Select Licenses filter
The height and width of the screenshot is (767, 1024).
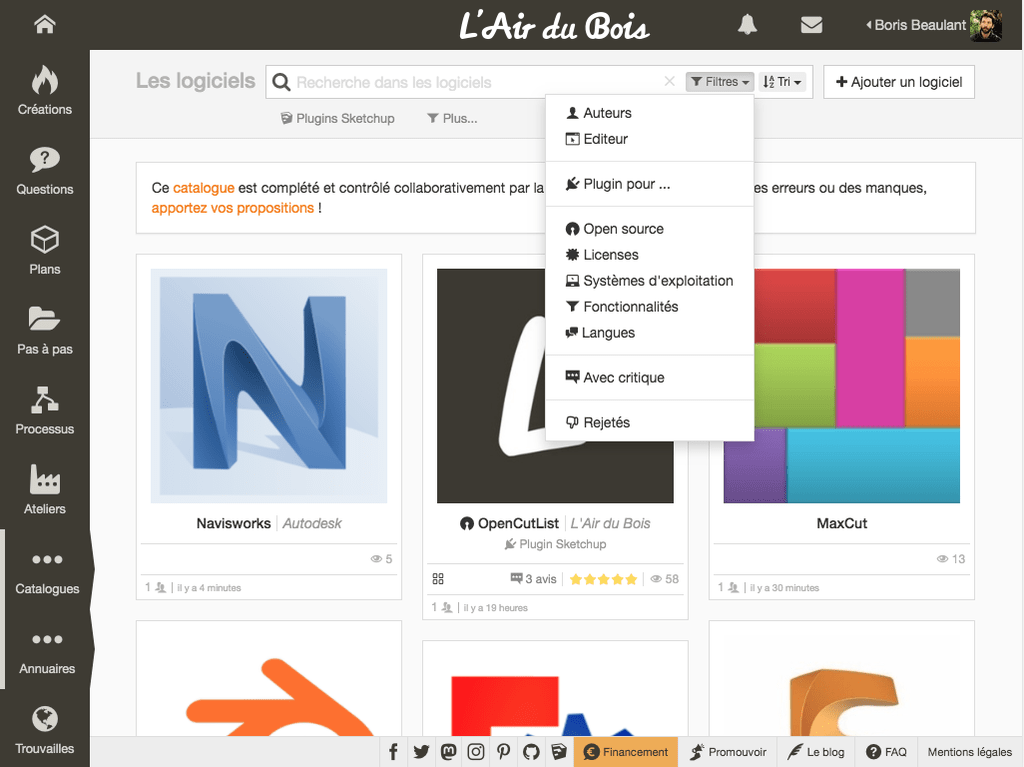[x=650, y=255]
